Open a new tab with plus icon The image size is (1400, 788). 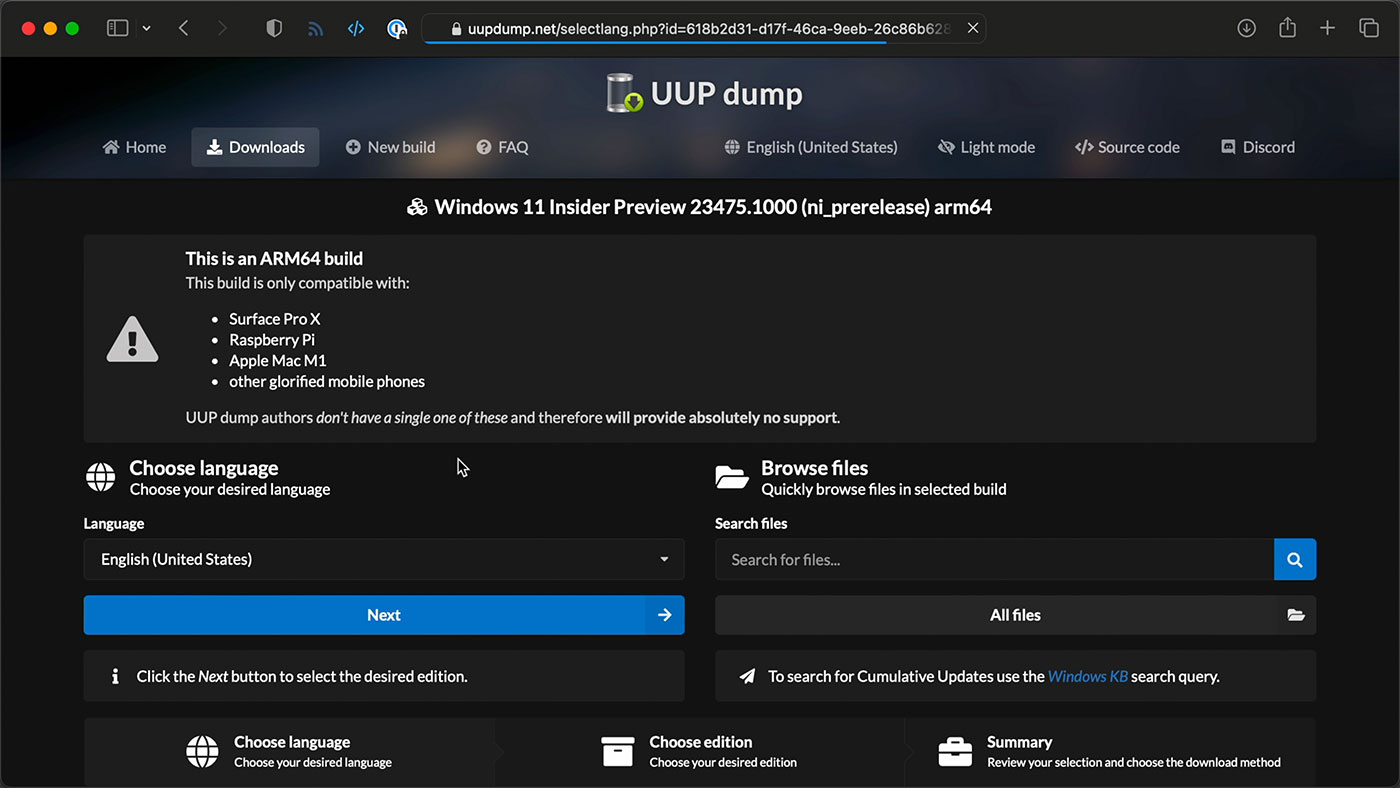coord(1327,28)
